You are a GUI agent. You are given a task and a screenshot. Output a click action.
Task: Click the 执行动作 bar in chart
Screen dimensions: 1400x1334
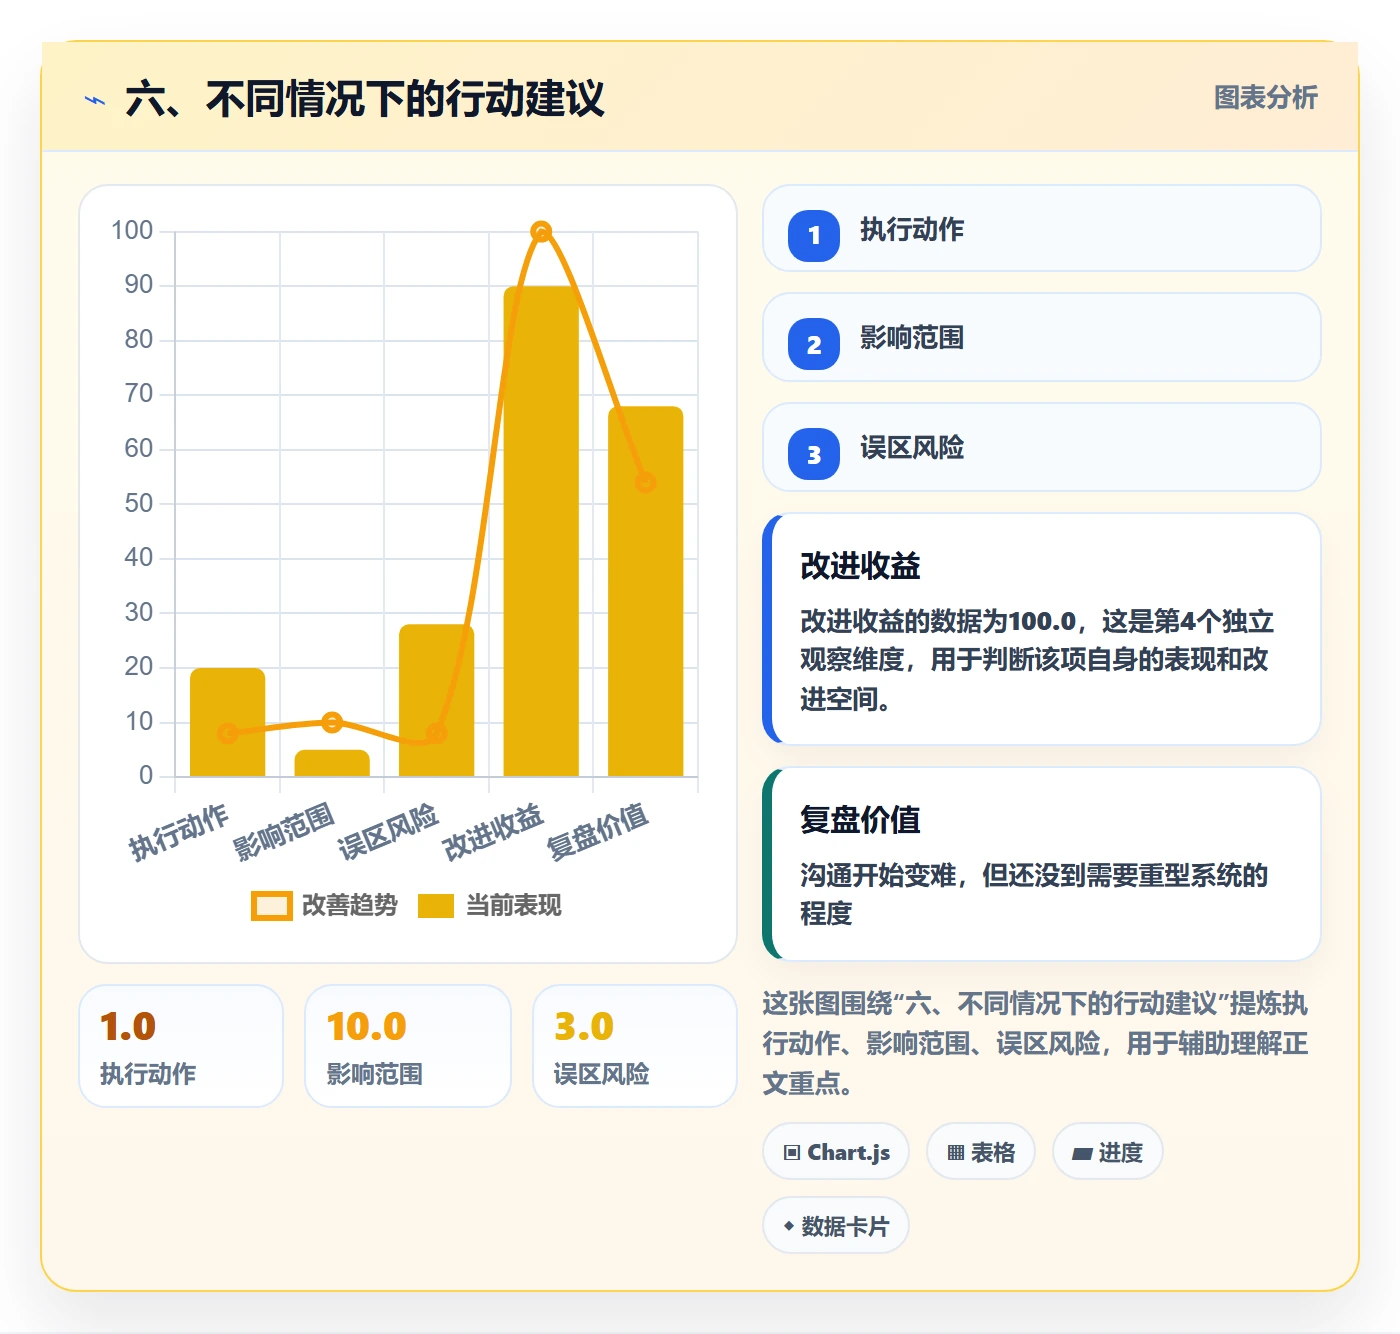tap(228, 722)
